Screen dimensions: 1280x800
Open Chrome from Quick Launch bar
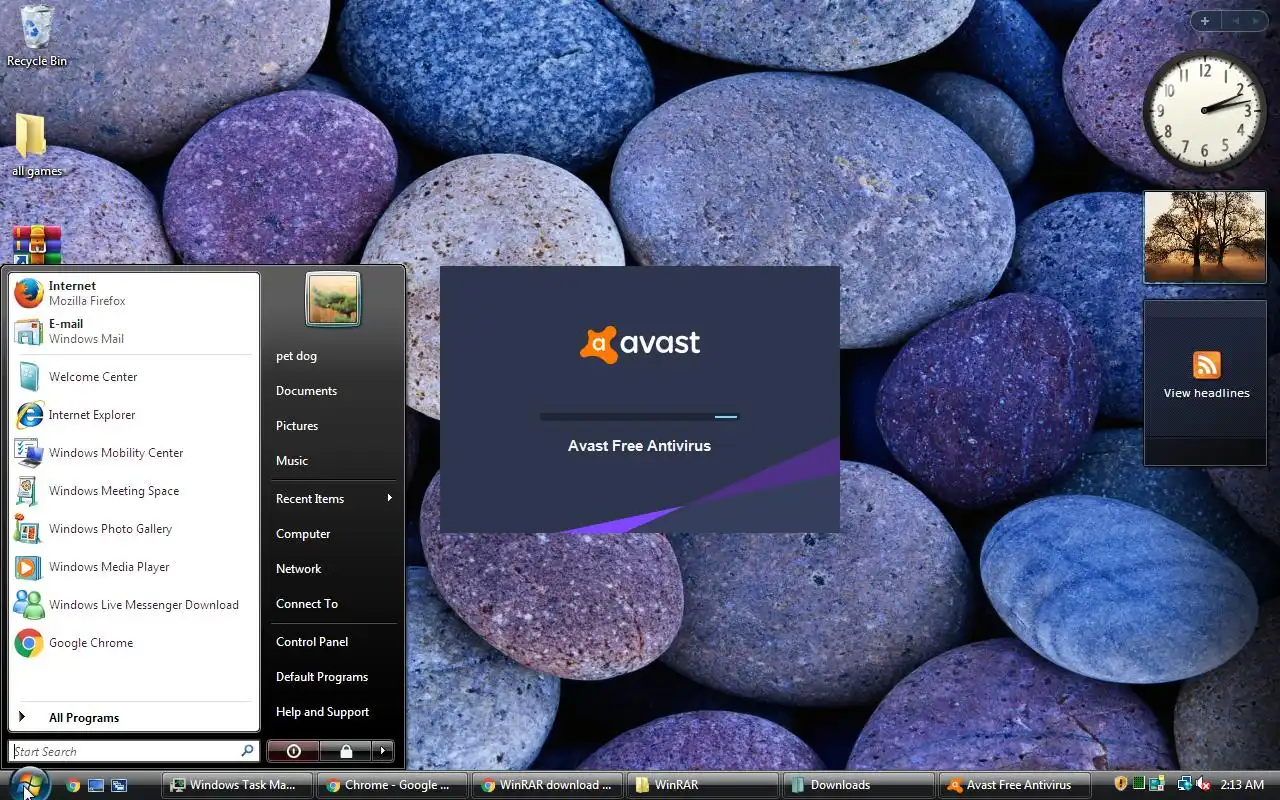click(73, 785)
